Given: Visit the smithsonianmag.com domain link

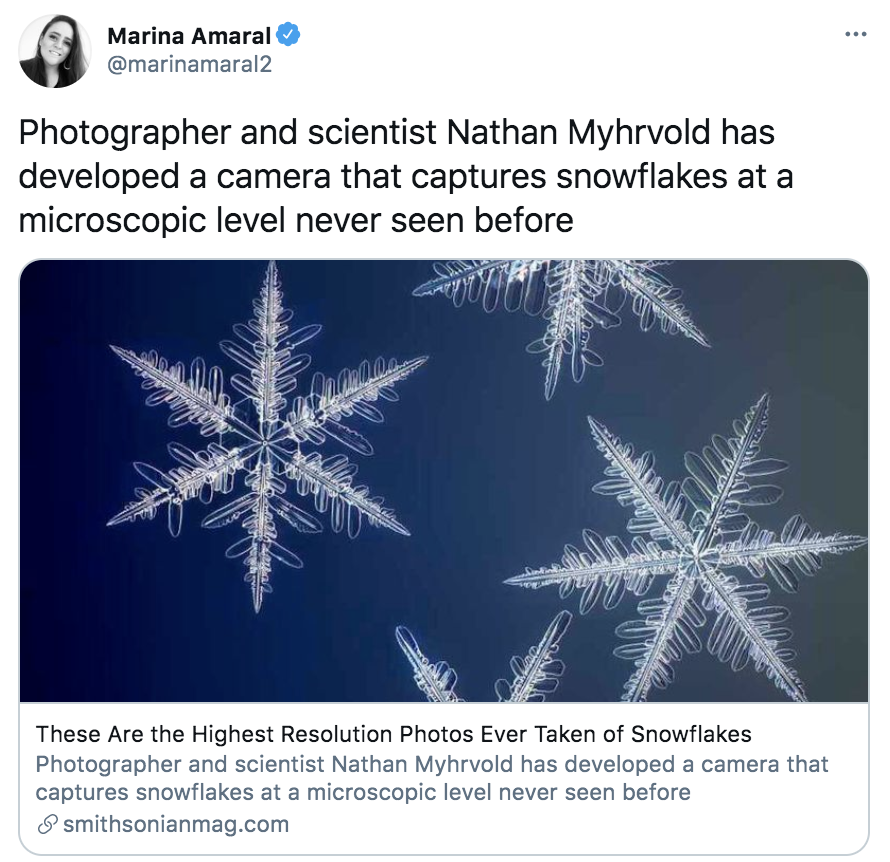Looking at the screenshot, I should [x=175, y=825].
